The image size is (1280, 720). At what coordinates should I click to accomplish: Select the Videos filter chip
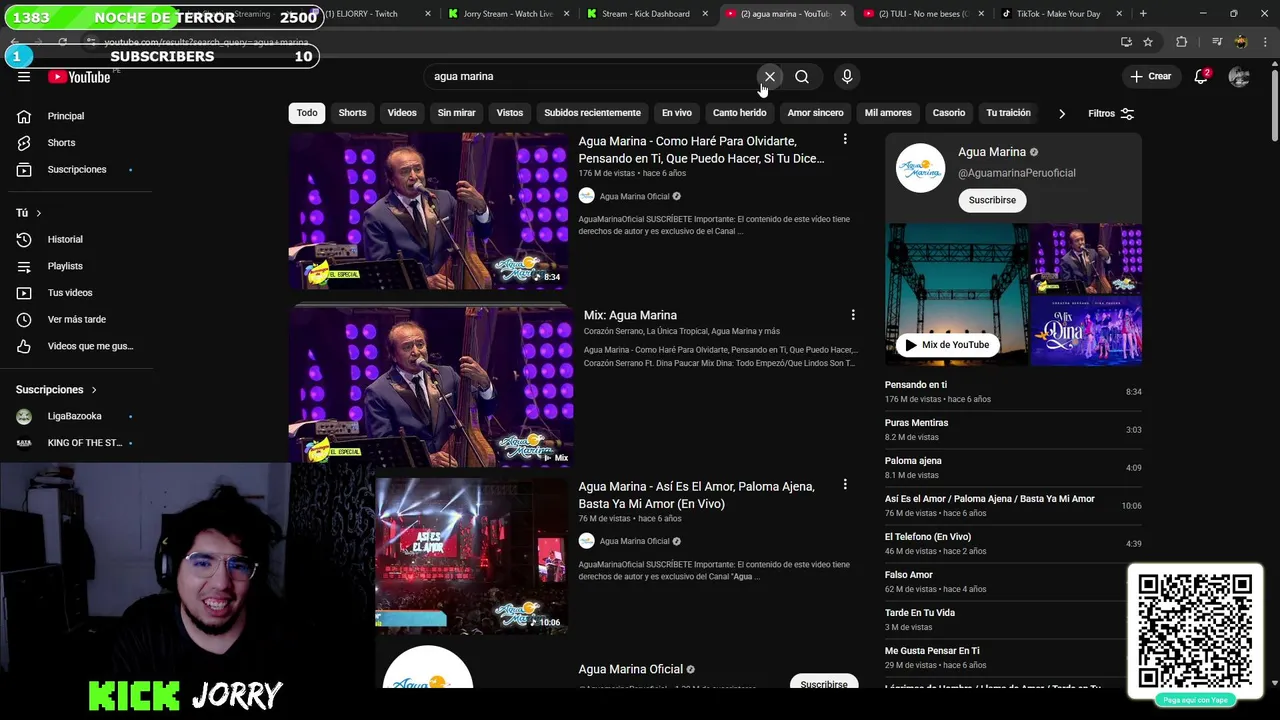(x=402, y=113)
